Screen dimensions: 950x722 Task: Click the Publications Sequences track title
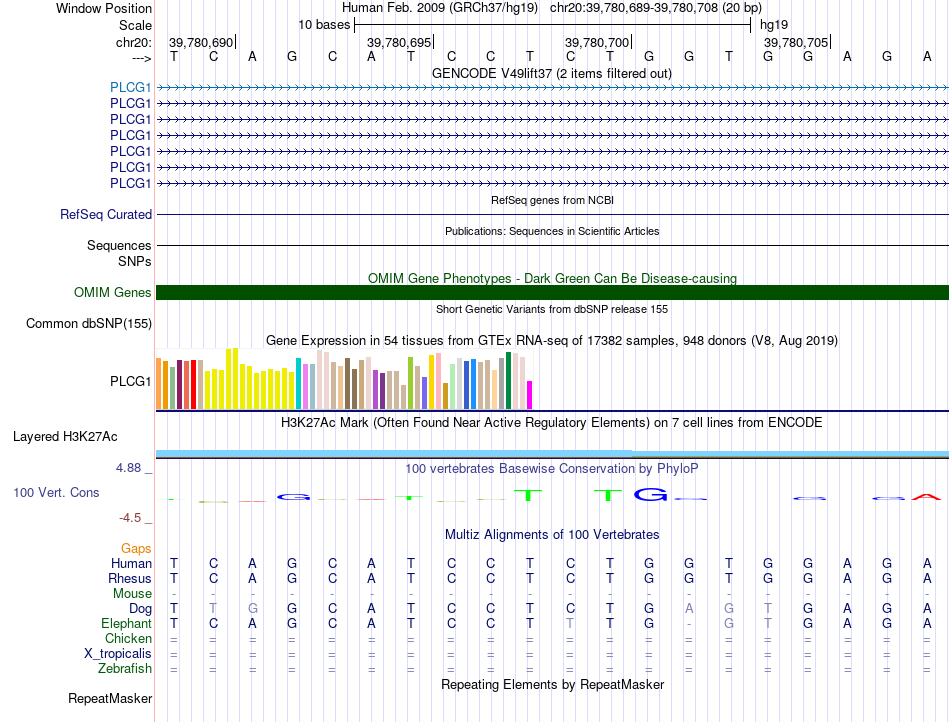(x=551, y=231)
